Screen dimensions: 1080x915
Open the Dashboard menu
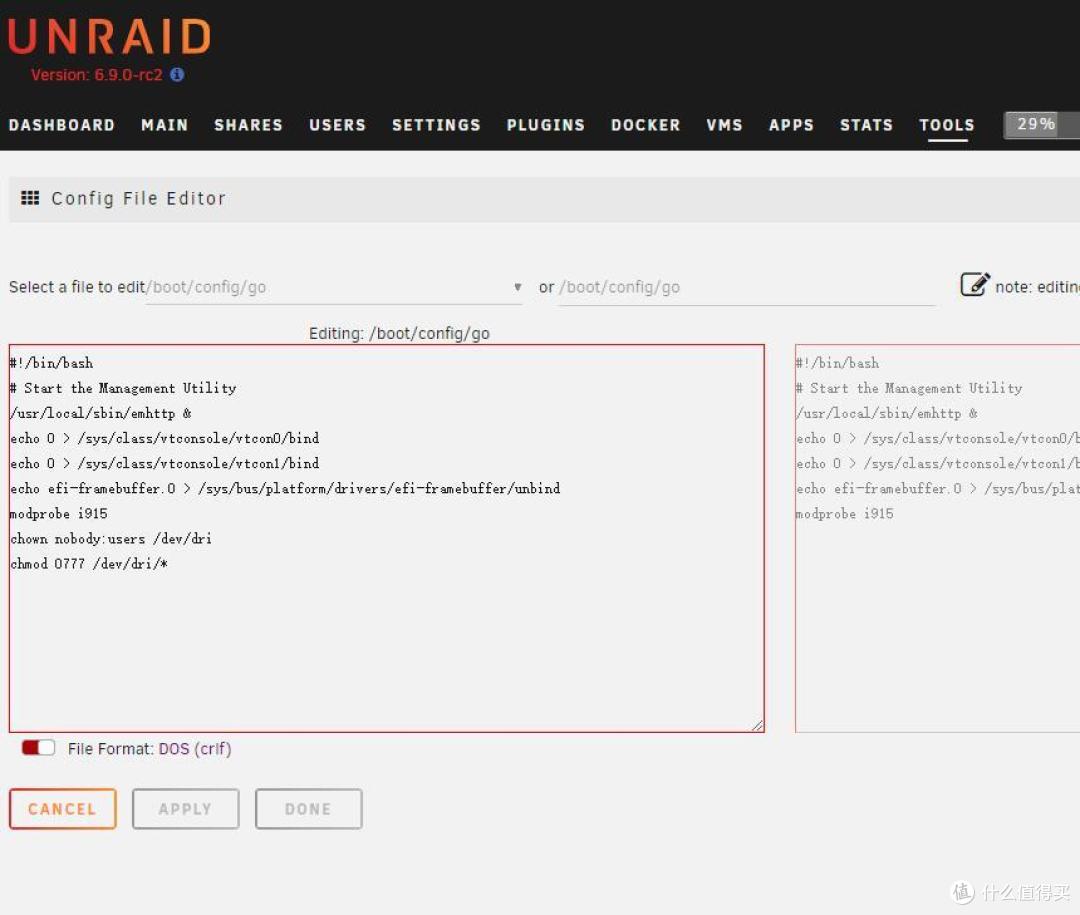pos(62,125)
